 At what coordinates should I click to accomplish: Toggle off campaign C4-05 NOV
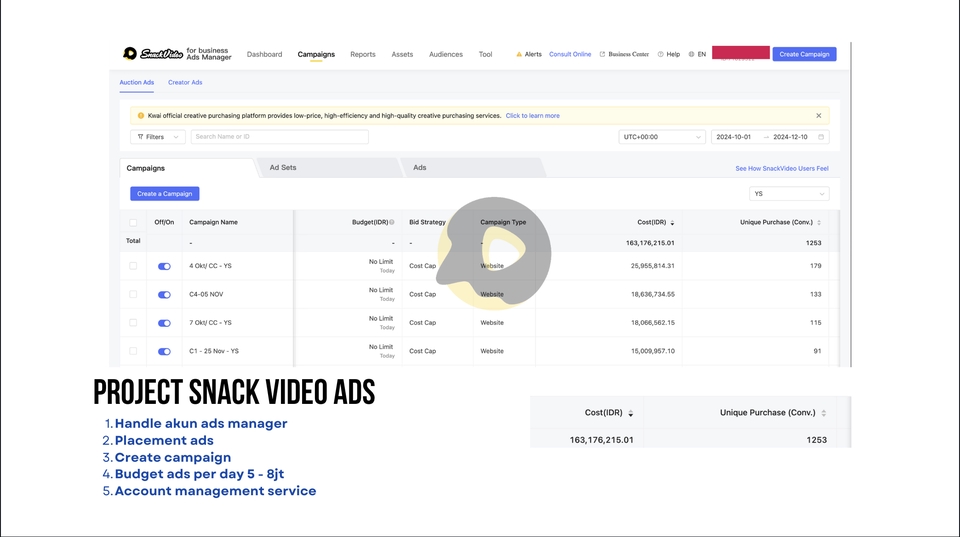[x=164, y=295]
